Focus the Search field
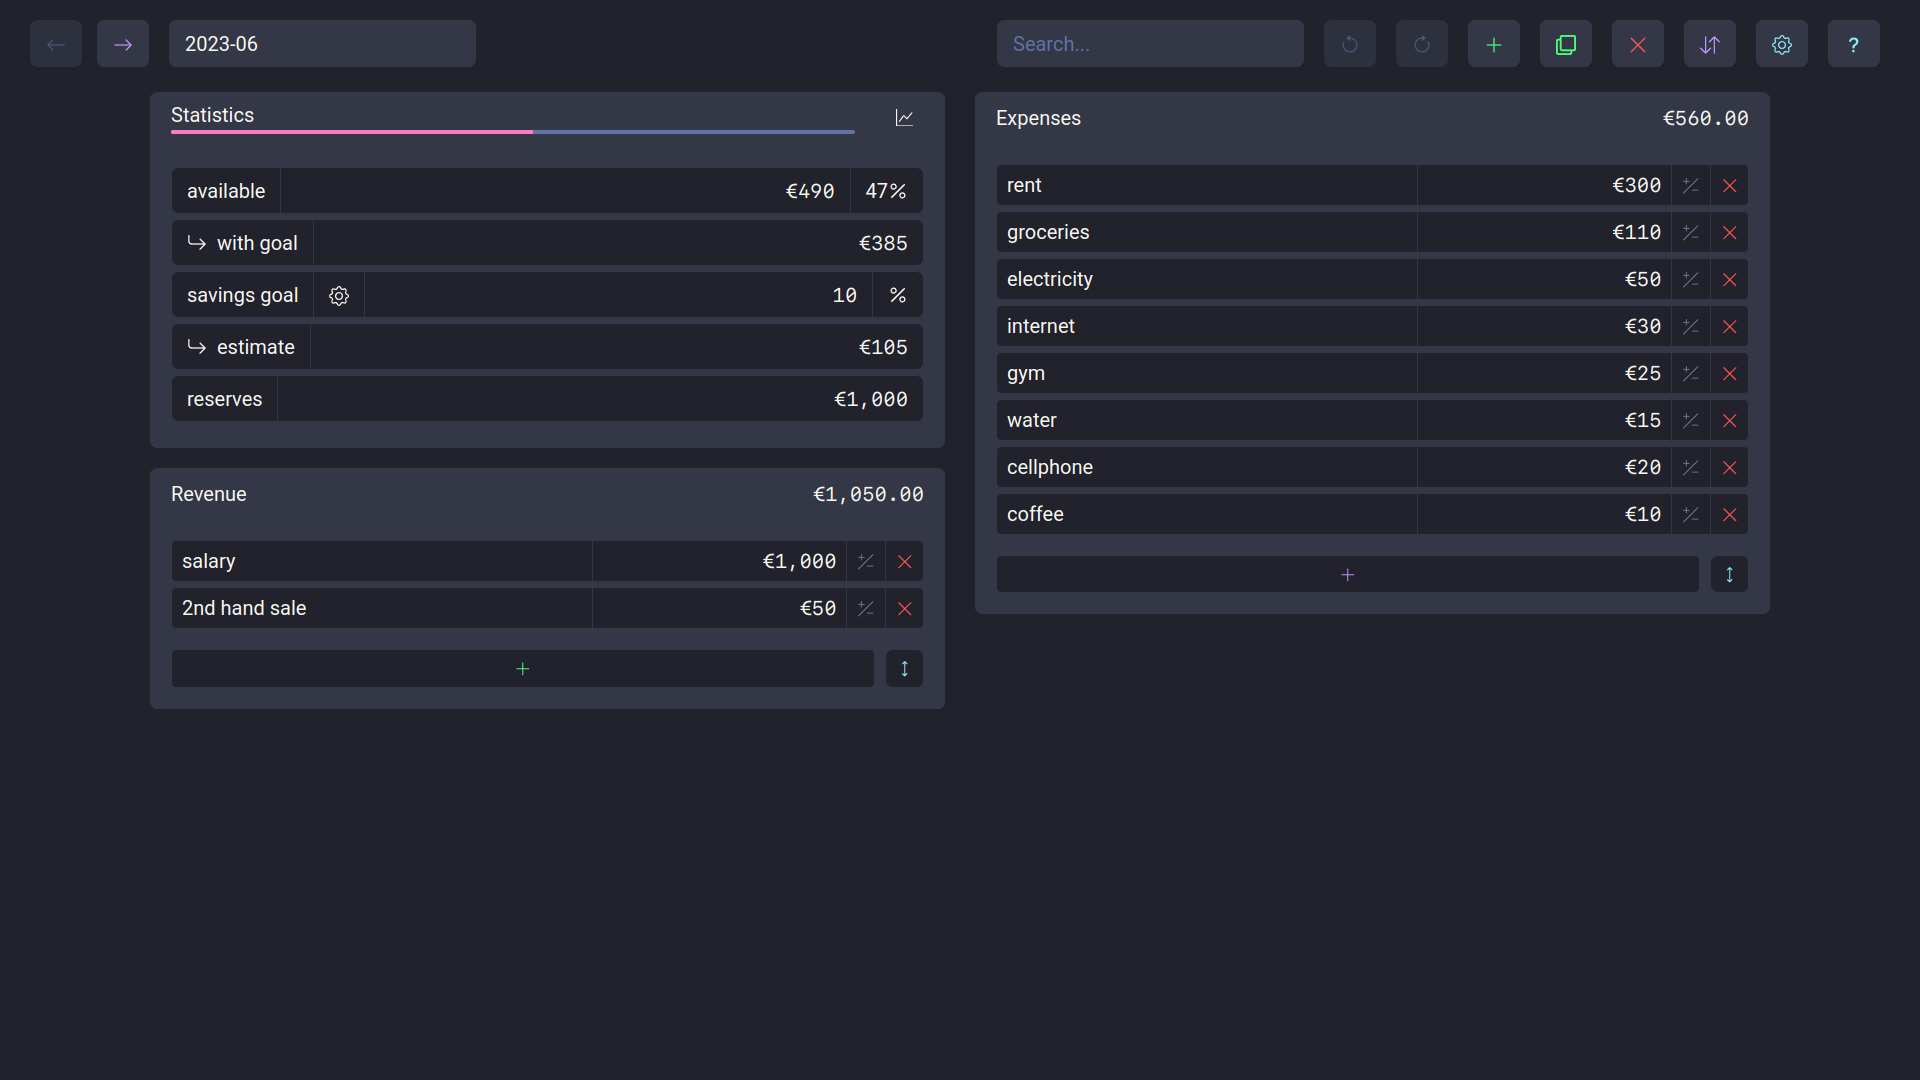Screen dimensions: 1920x1080 [x=1150, y=44]
